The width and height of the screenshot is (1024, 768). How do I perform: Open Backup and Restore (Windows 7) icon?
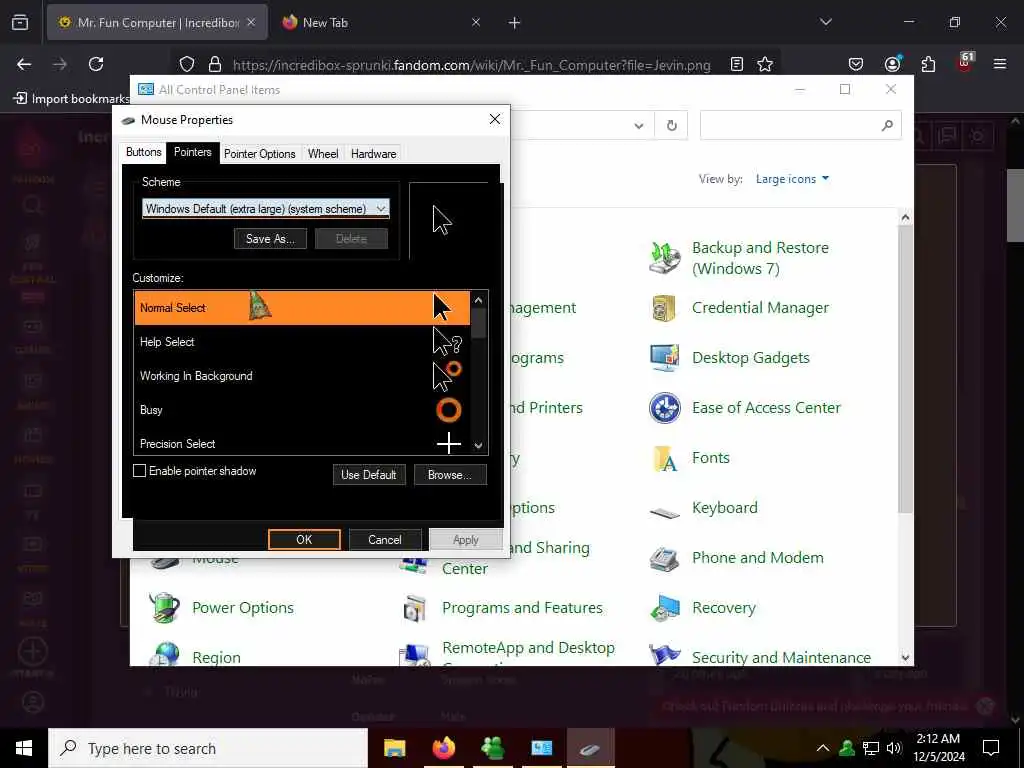[664, 257]
